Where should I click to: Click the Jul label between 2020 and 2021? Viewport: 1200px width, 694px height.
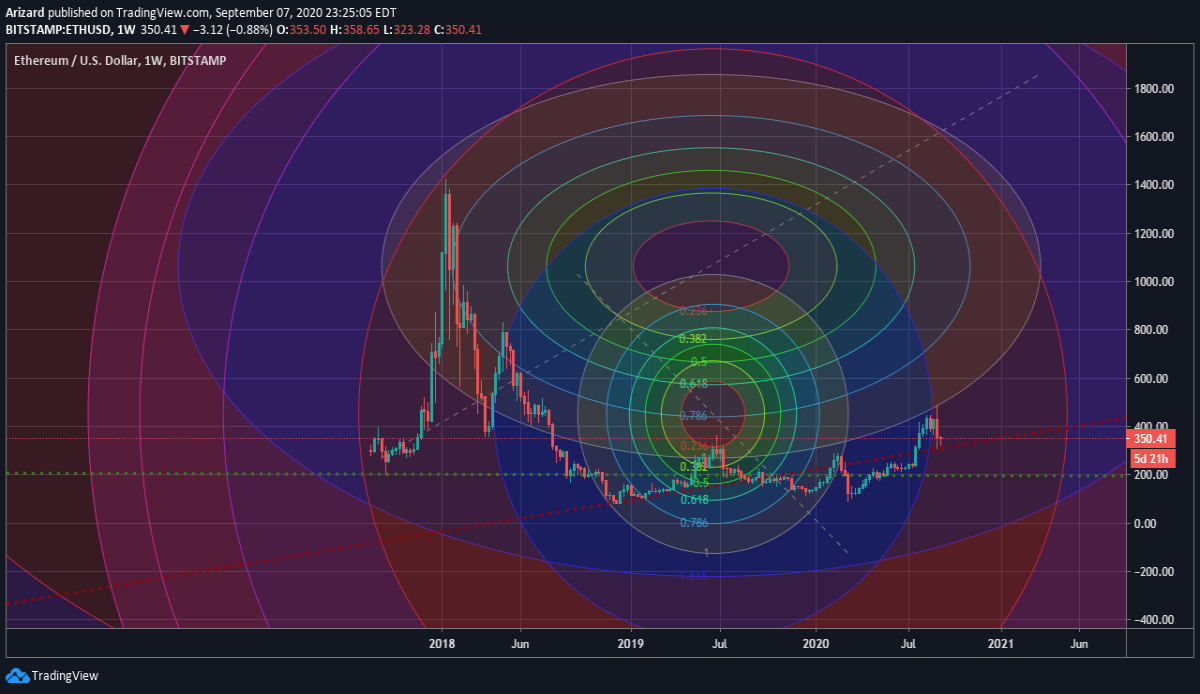908,644
